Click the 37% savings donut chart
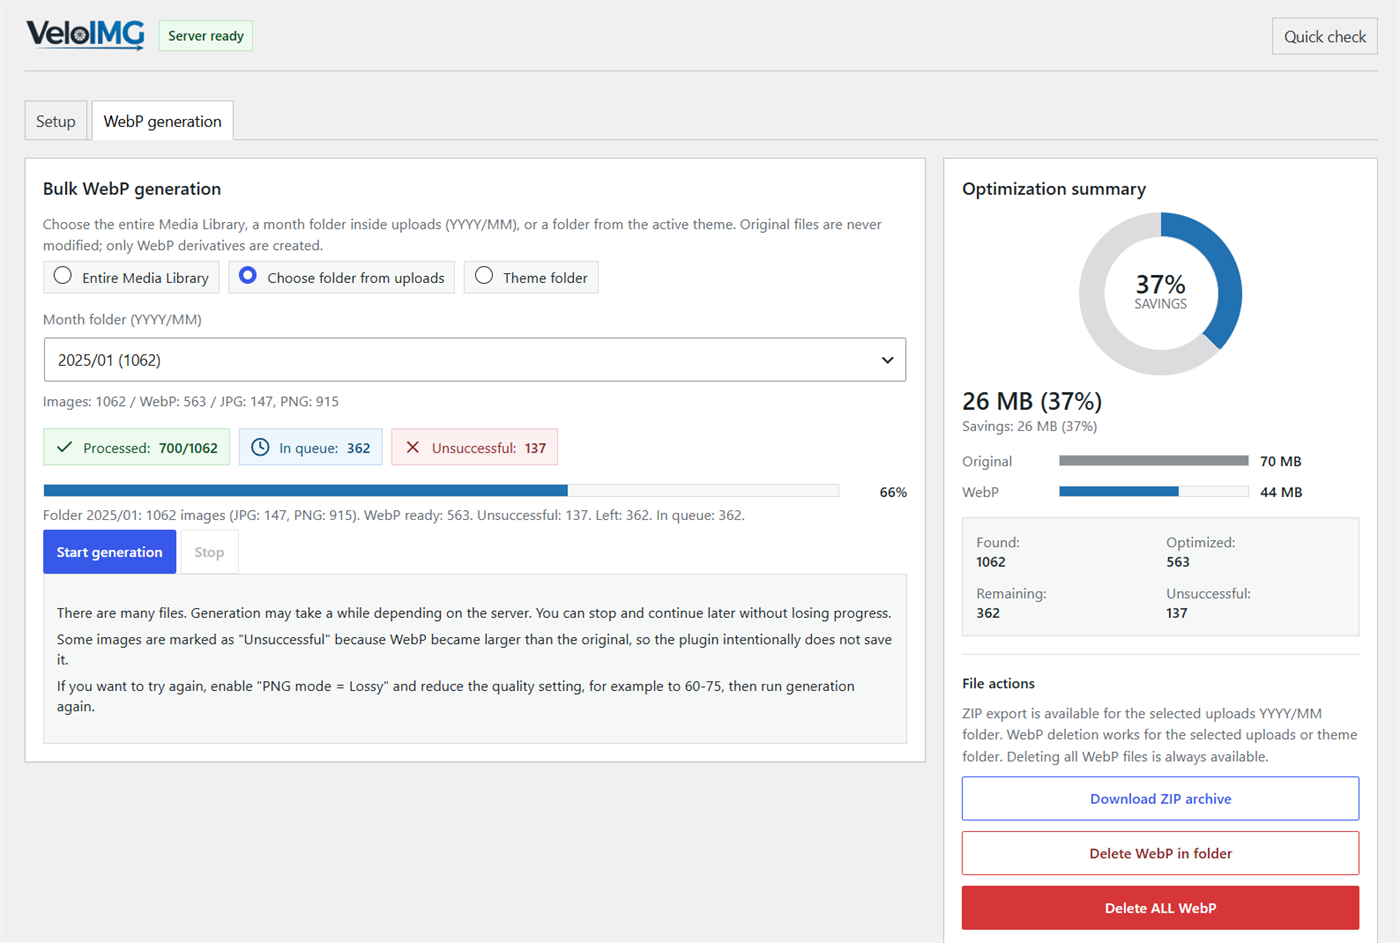The height and width of the screenshot is (943, 1400). click(1160, 293)
